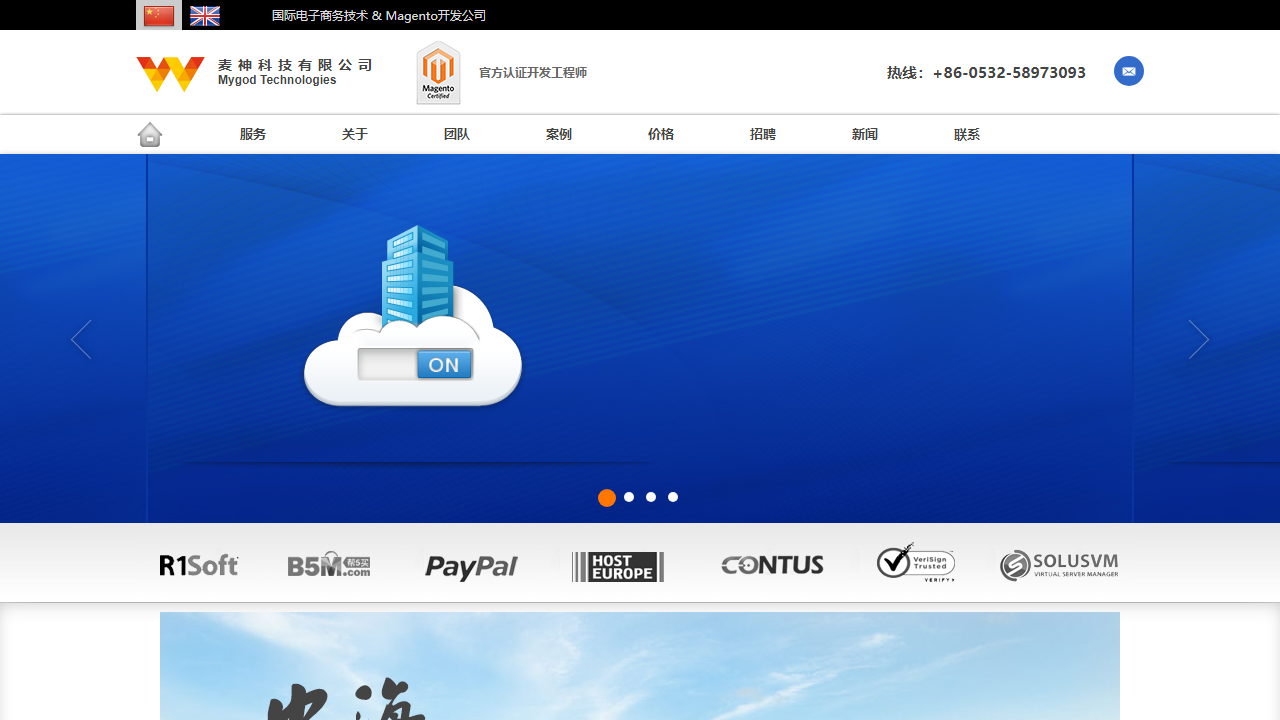Click the PayPal partner logo
This screenshot has height=720, width=1280.
471,567
